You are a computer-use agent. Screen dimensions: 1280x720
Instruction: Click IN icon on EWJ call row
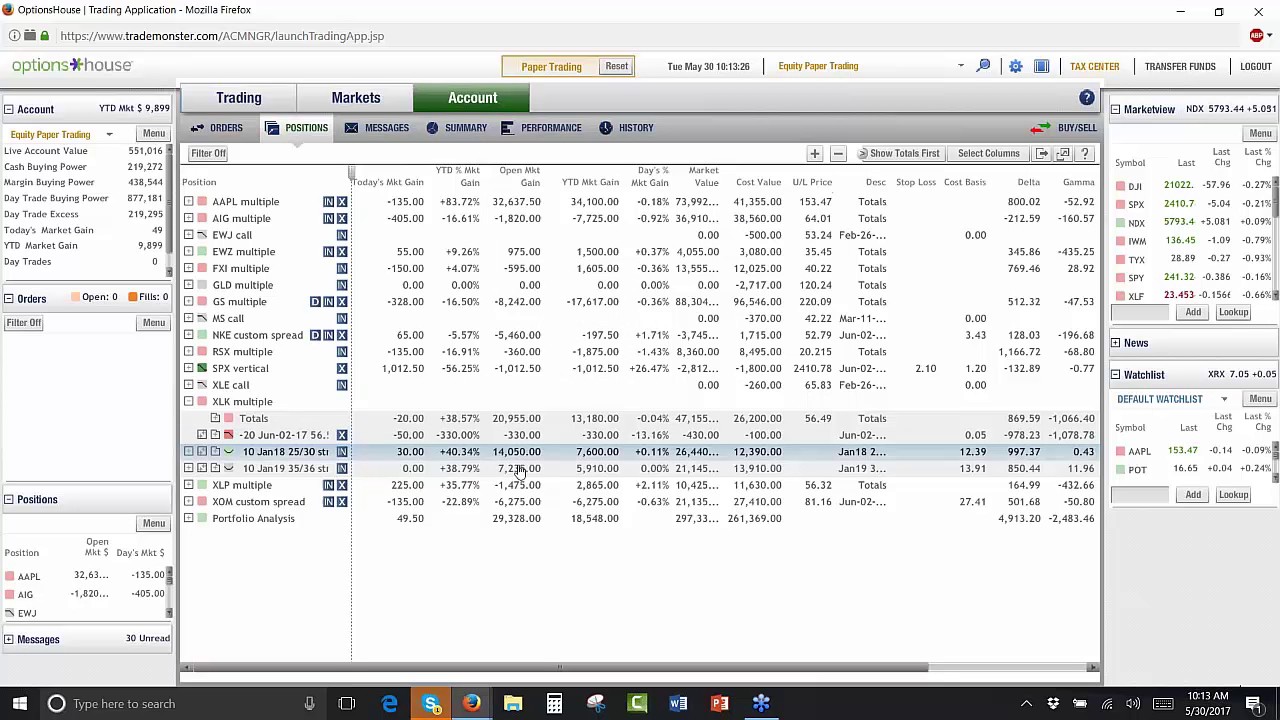point(342,235)
